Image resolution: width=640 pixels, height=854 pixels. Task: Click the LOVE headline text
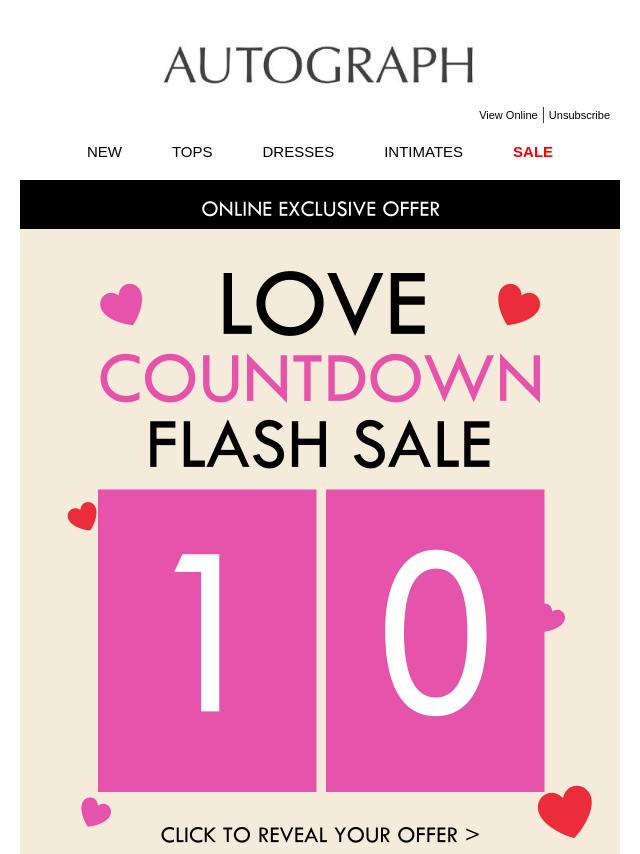[x=323, y=303]
